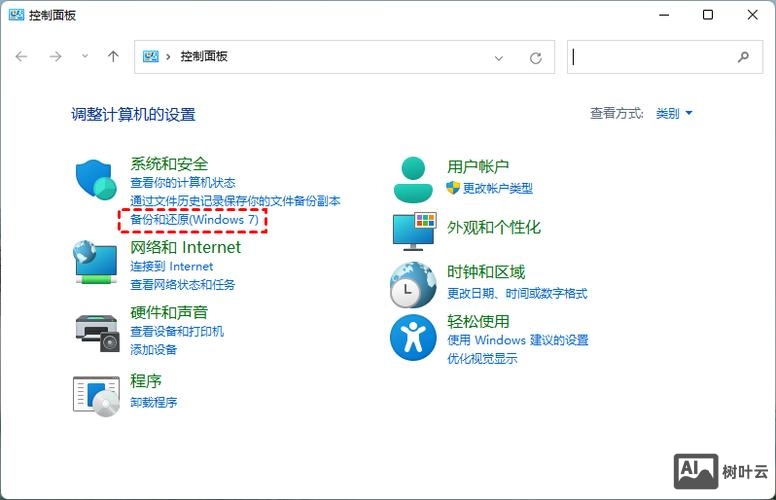The width and height of the screenshot is (776, 500).
Task: Click the 调整计算机的设置 heading
Action: 133,114
